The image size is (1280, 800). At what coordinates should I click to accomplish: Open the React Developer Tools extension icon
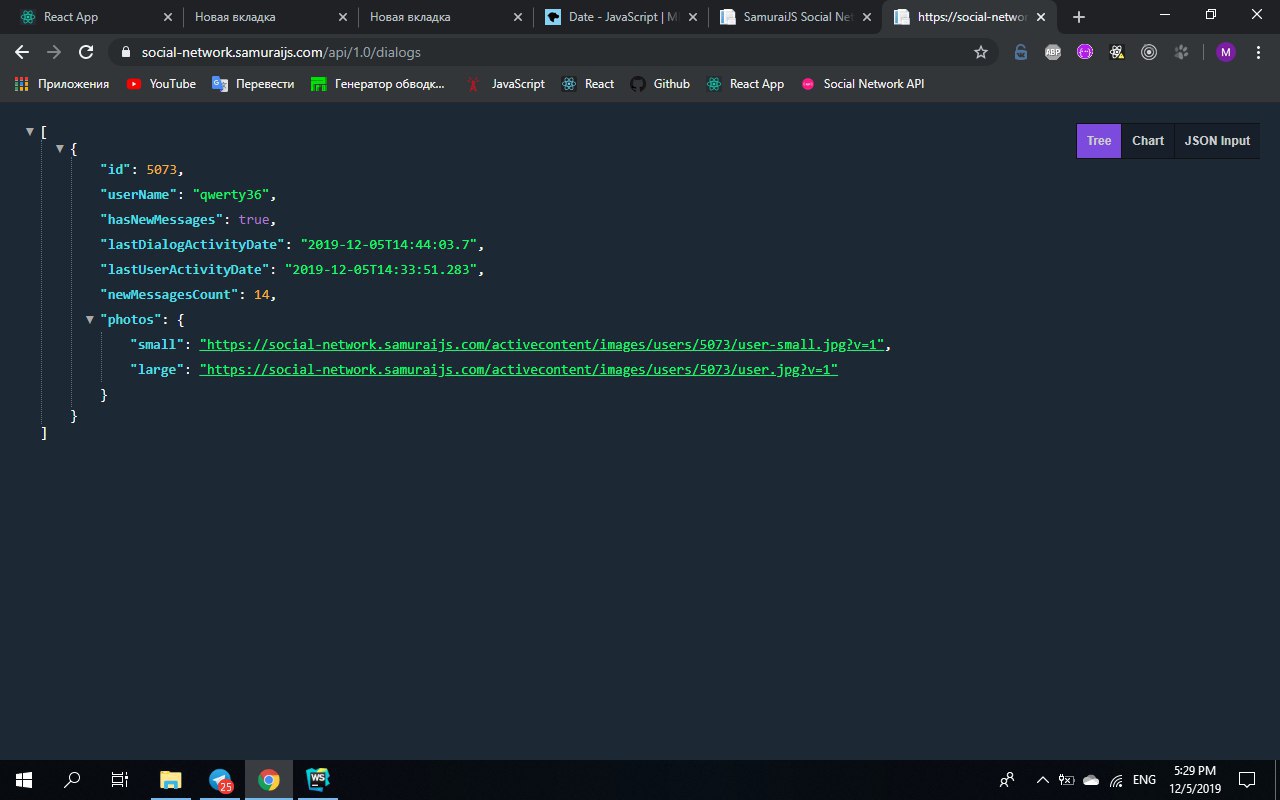coord(1117,52)
